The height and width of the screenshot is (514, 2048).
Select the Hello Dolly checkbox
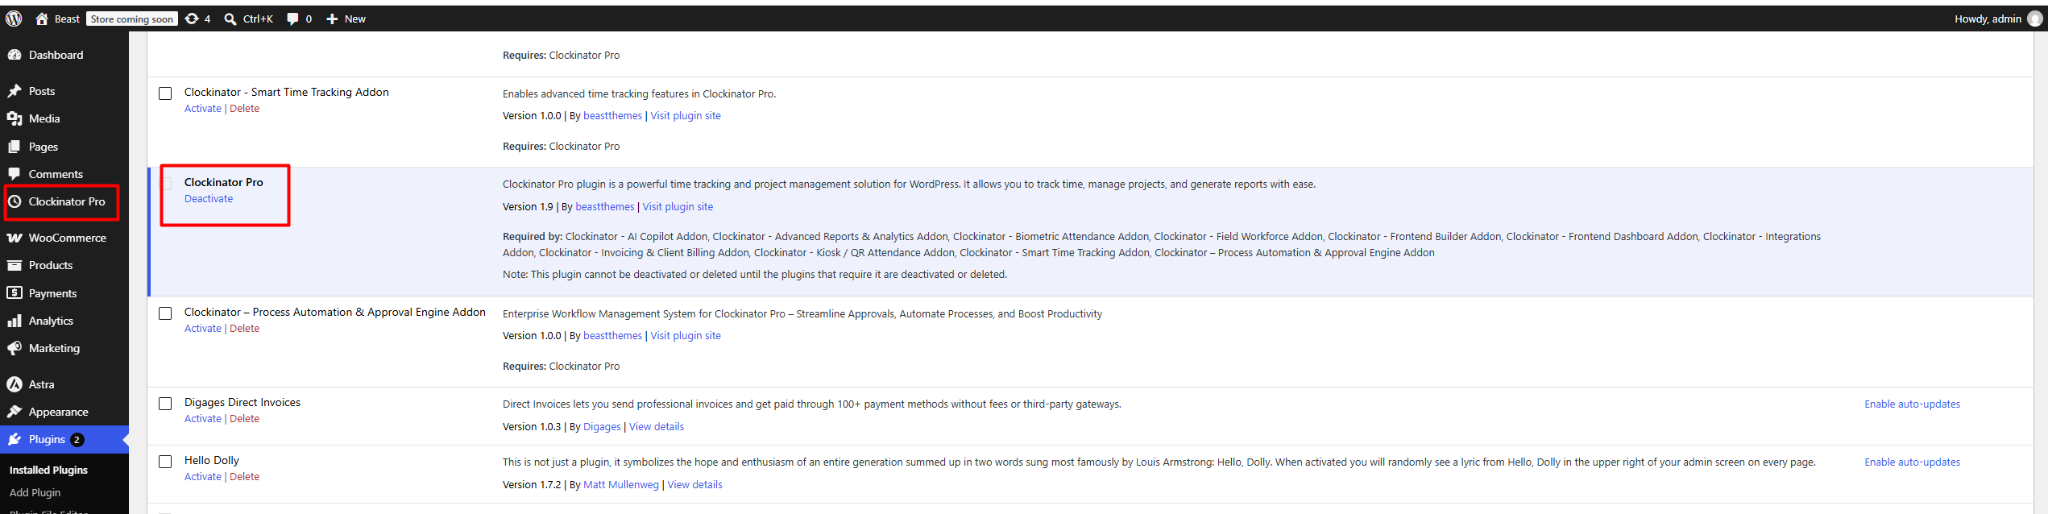coord(165,461)
